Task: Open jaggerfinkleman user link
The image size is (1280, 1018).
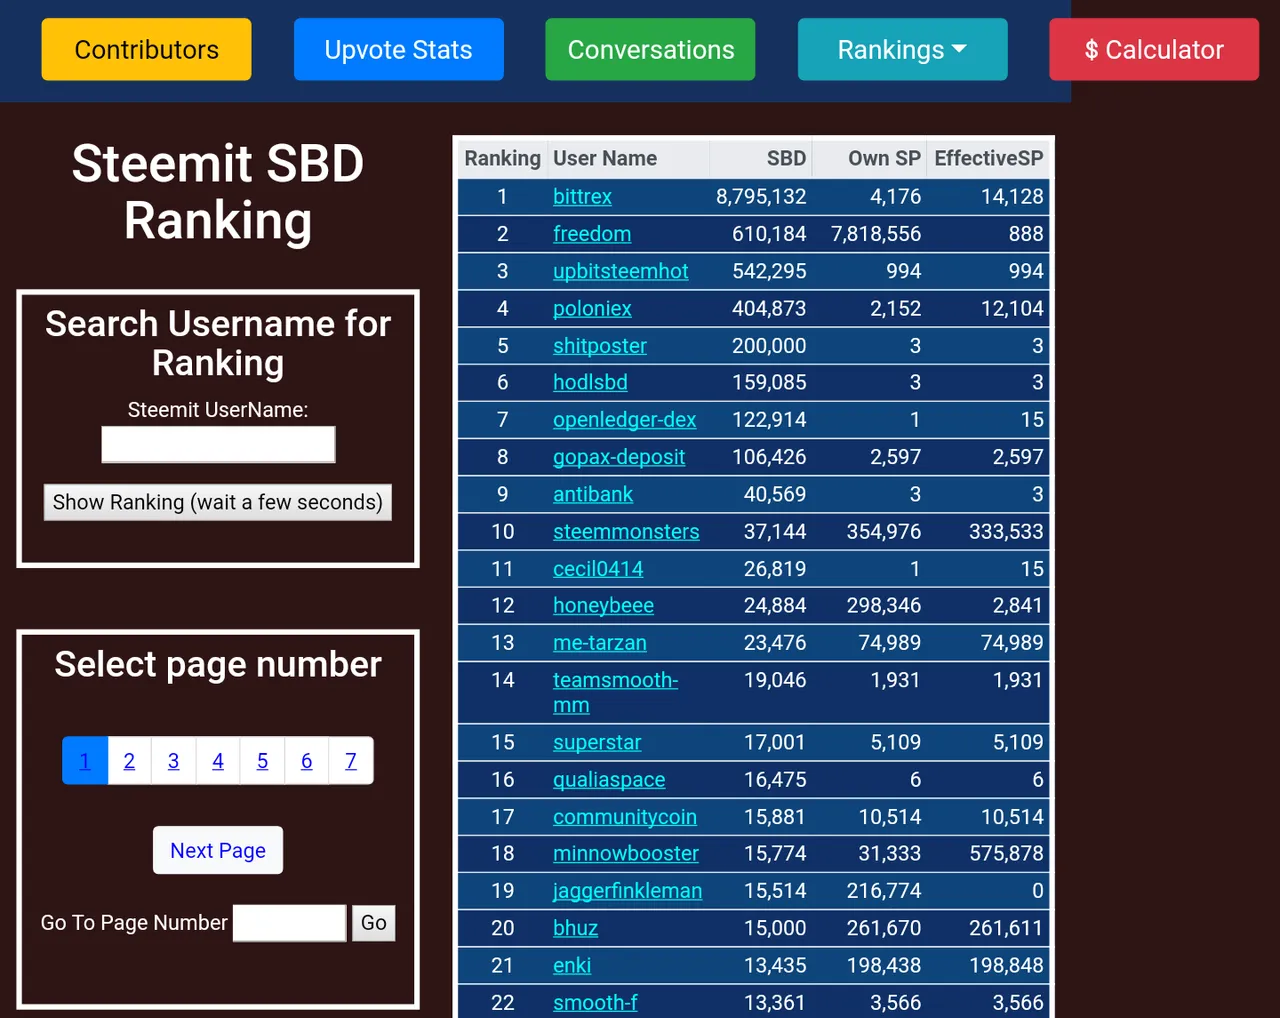Action: click(x=628, y=890)
